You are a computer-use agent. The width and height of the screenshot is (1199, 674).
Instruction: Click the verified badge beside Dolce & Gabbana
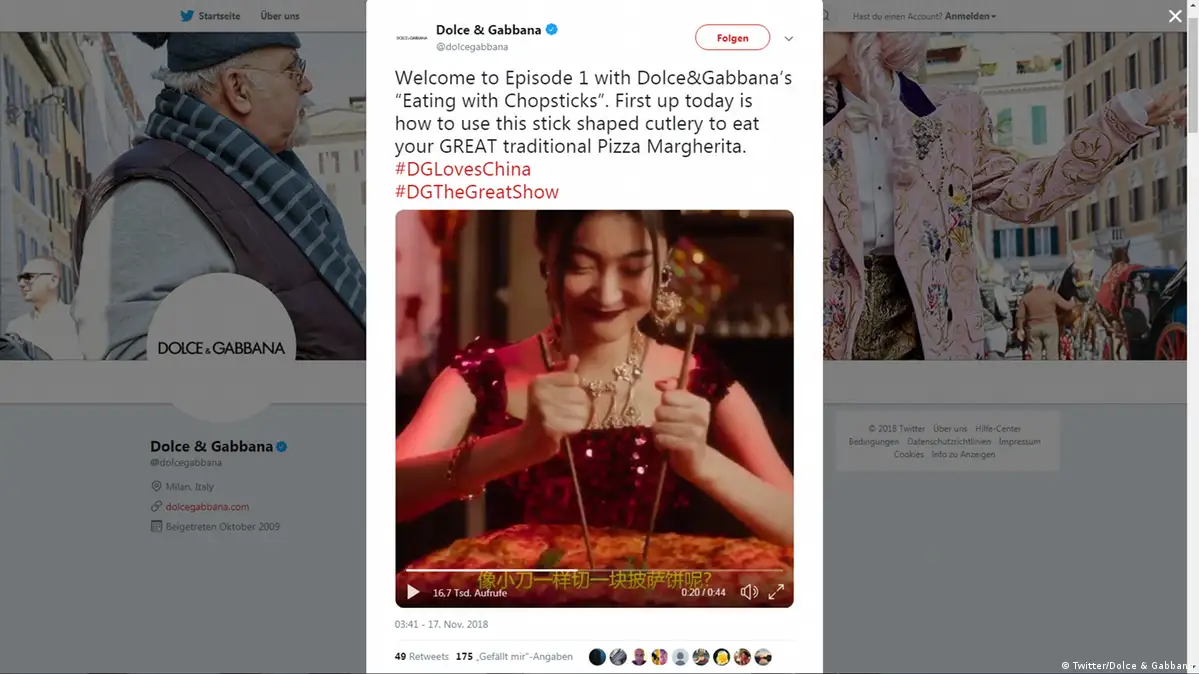click(x=552, y=30)
